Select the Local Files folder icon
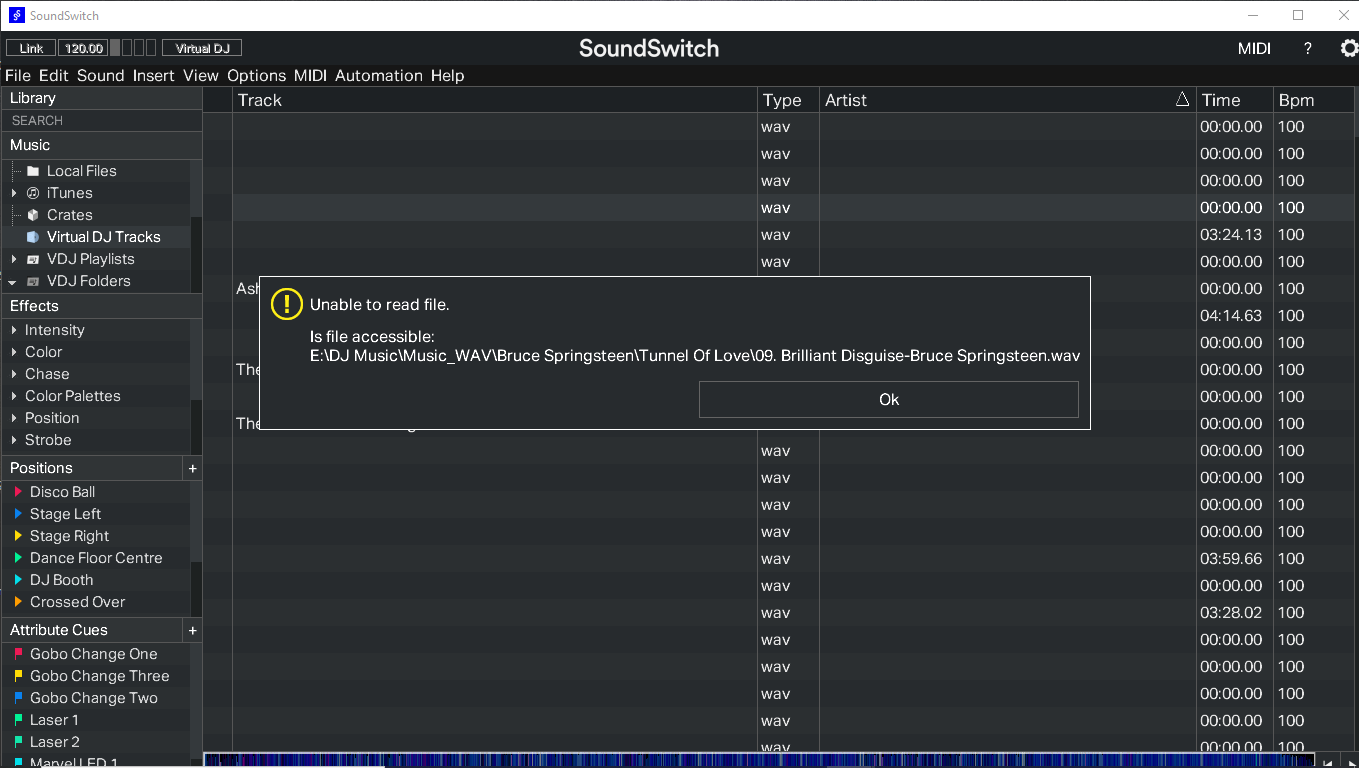The height and width of the screenshot is (768, 1359). point(33,171)
